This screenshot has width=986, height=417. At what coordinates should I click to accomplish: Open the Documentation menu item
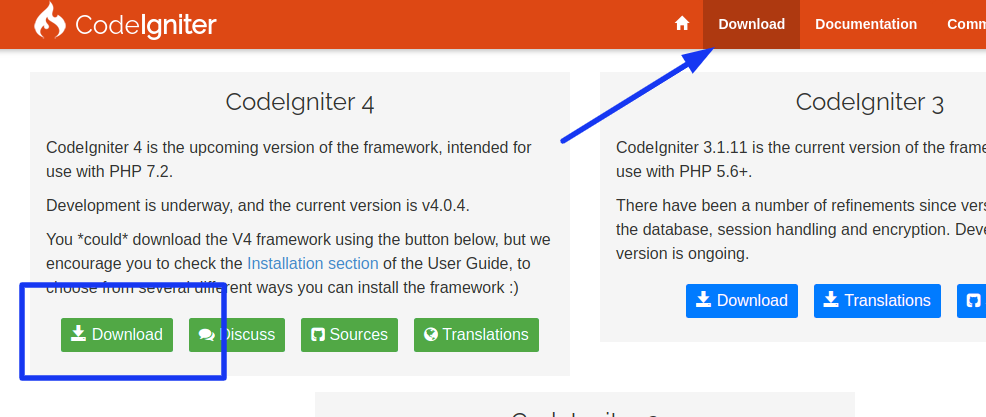pyautogui.click(x=866, y=25)
